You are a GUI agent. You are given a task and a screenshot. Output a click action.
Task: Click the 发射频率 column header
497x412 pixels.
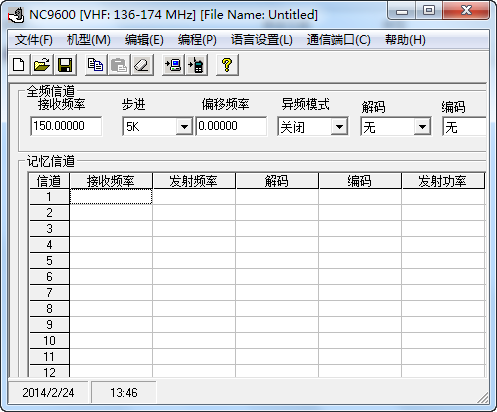coord(194,181)
